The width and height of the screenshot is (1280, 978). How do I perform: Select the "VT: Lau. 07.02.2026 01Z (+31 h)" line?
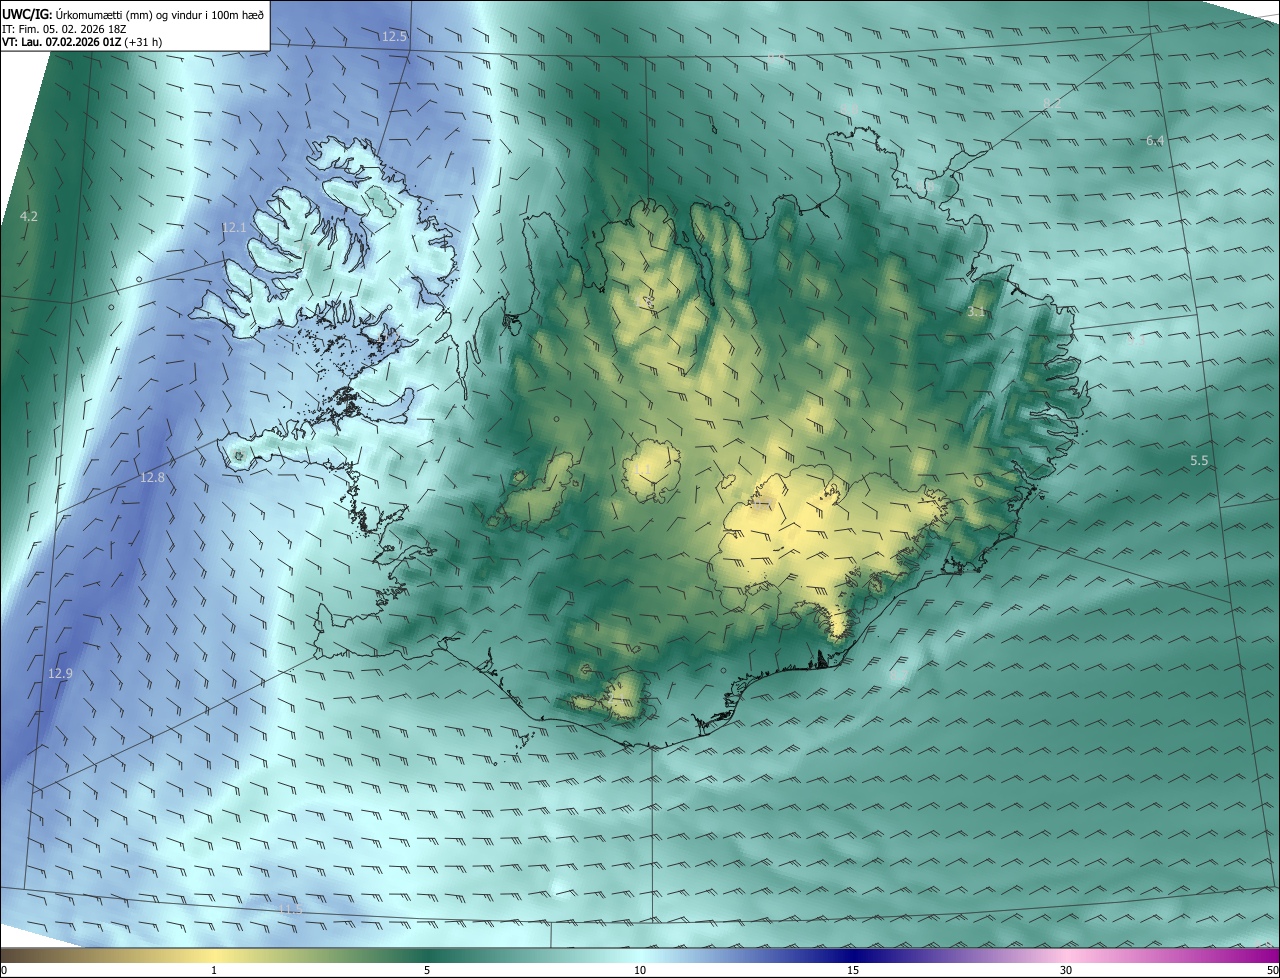(82, 42)
